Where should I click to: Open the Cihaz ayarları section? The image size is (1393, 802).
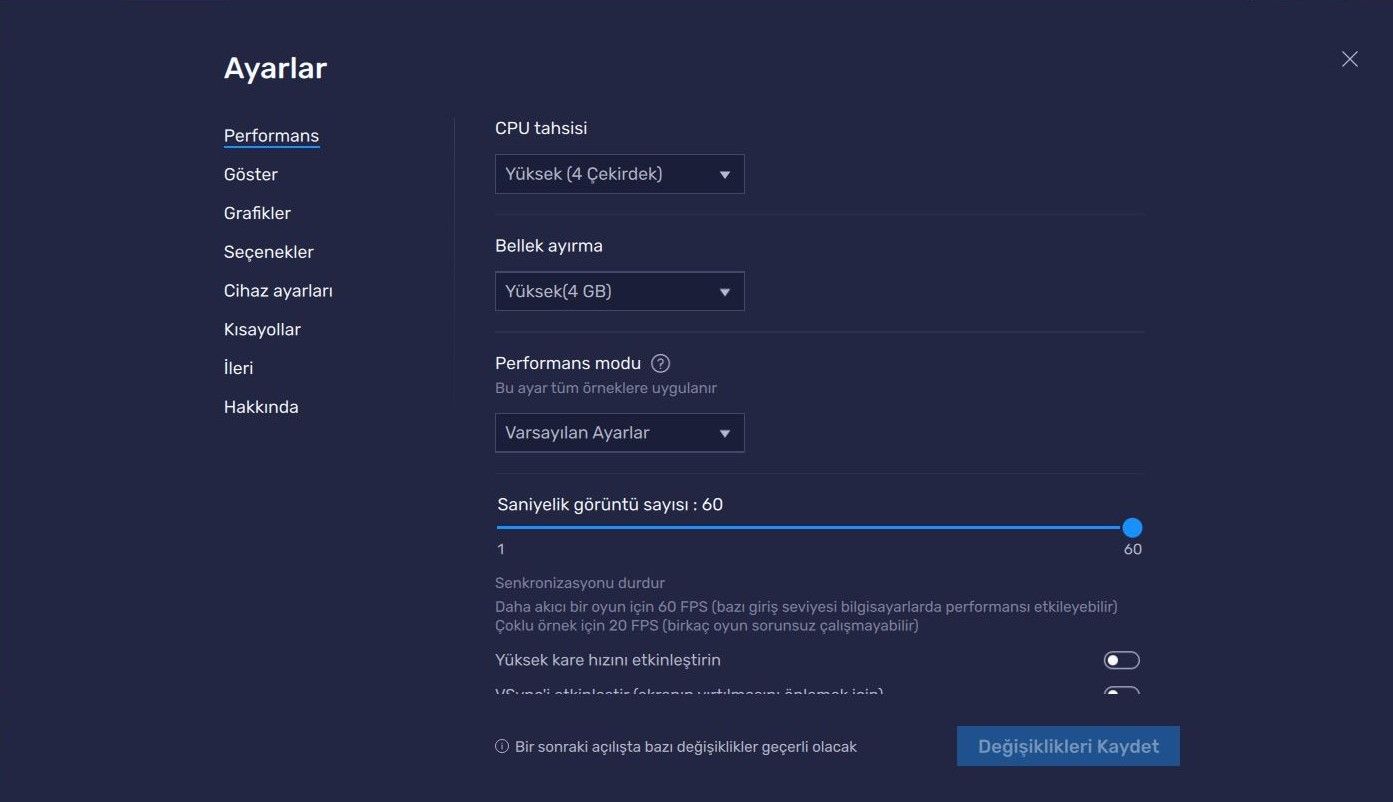[x=278, y=291]
